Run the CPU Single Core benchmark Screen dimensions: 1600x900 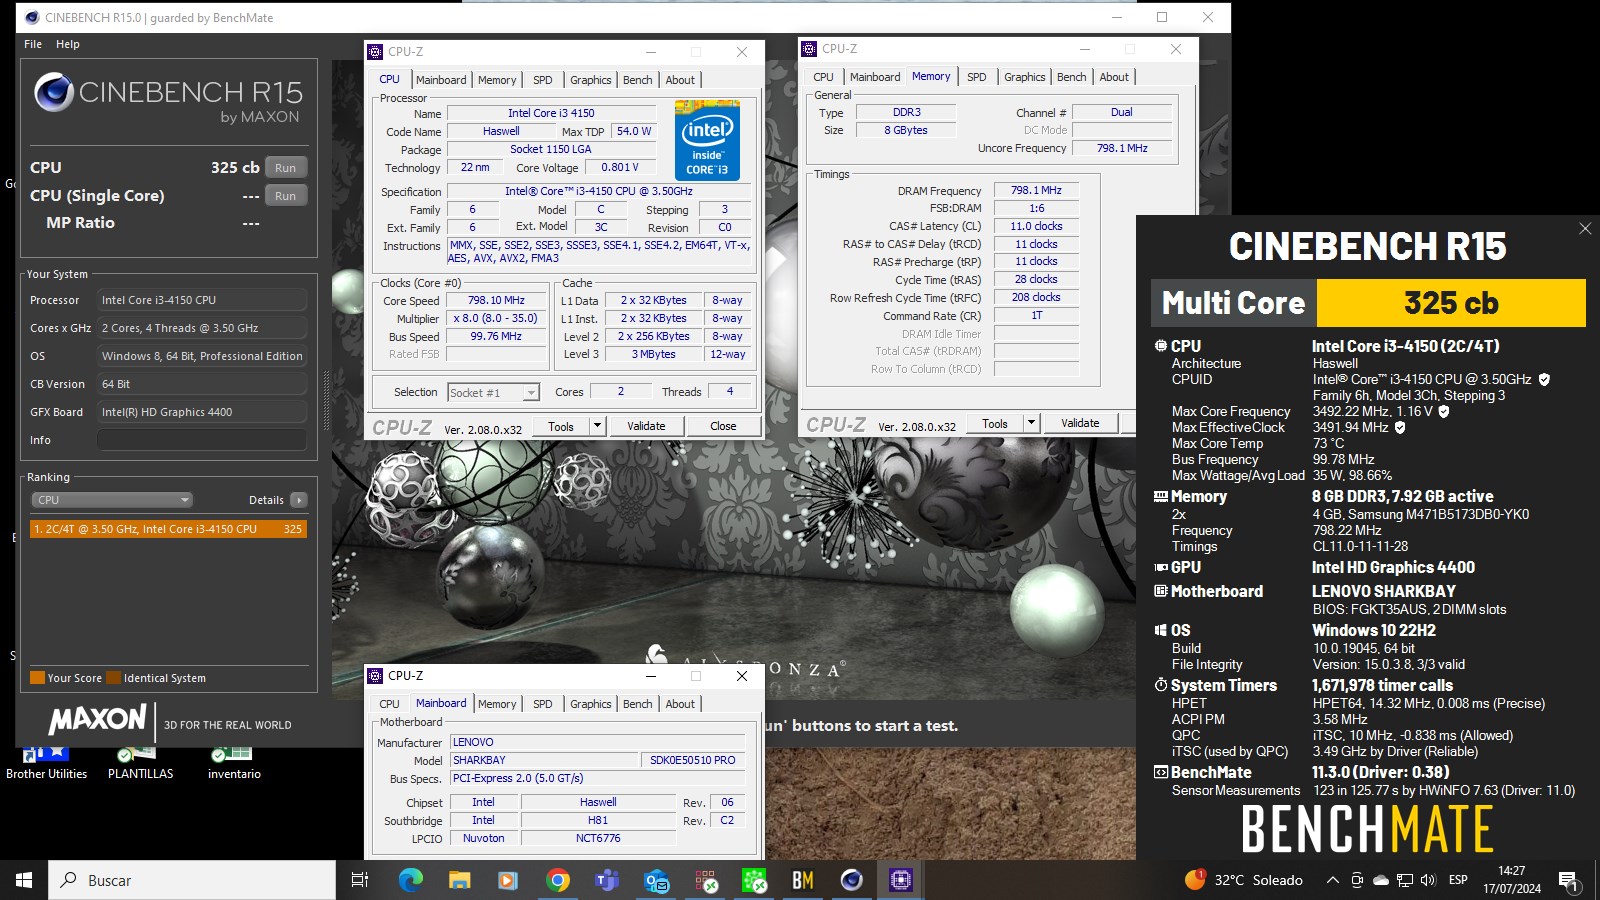pyautogui.click(x=286, y=196)
